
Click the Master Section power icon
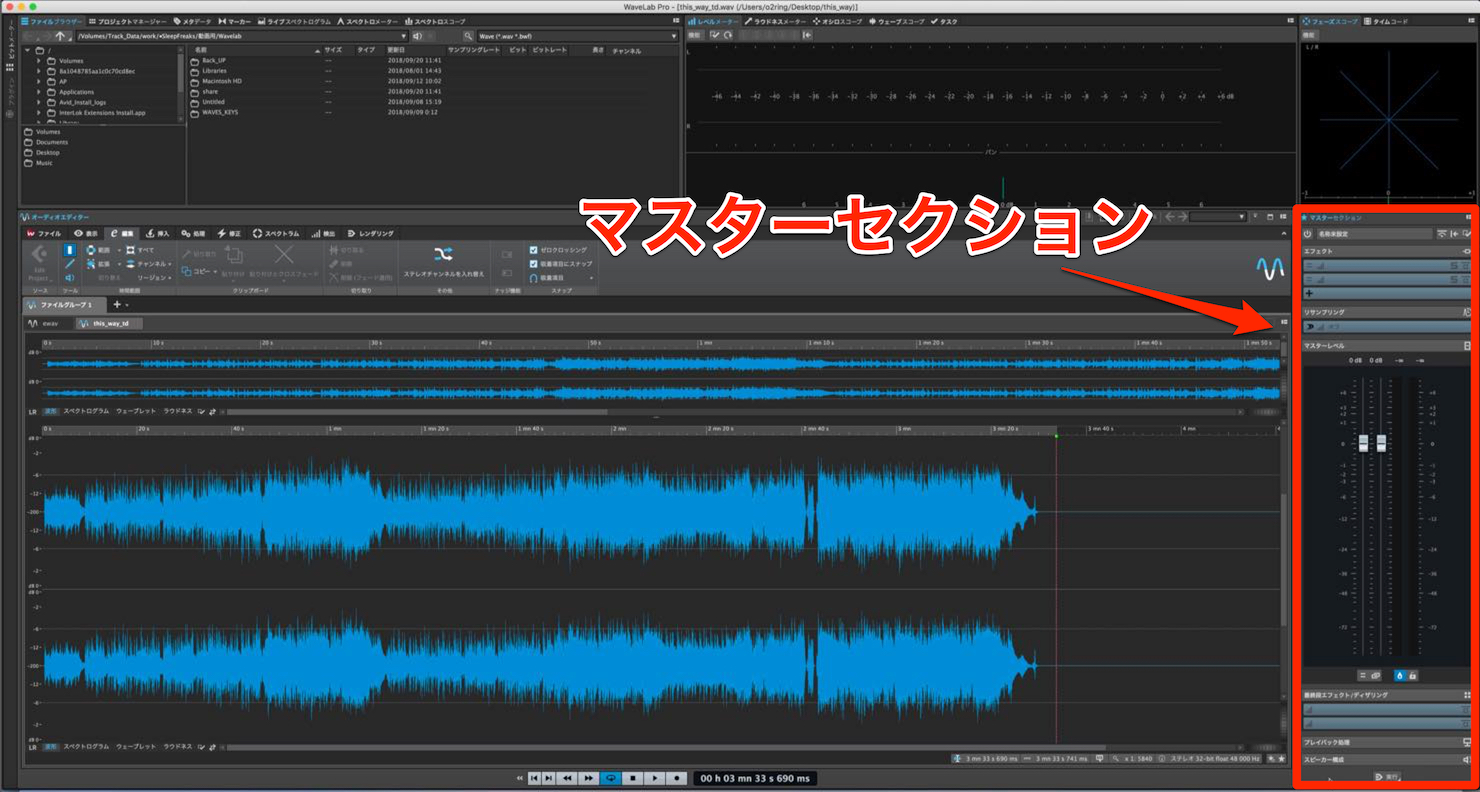[1308, 234]
